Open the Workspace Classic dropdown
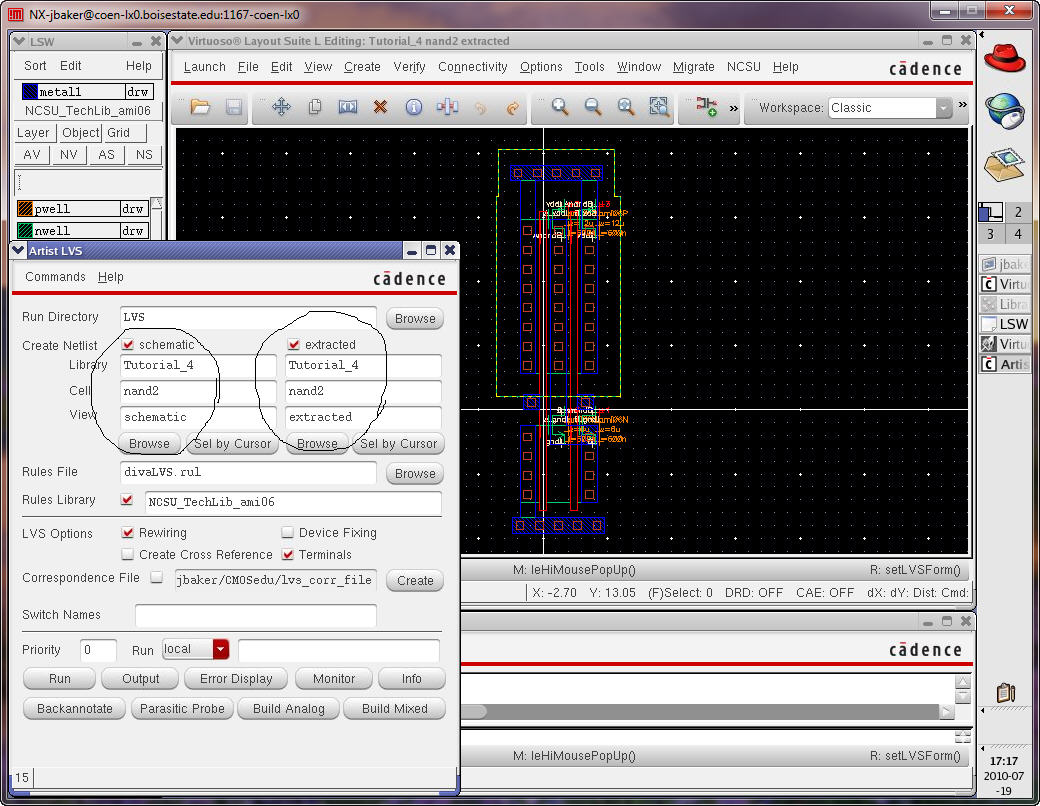Screen dimensions: 1040x806 (x=943, y=108)
